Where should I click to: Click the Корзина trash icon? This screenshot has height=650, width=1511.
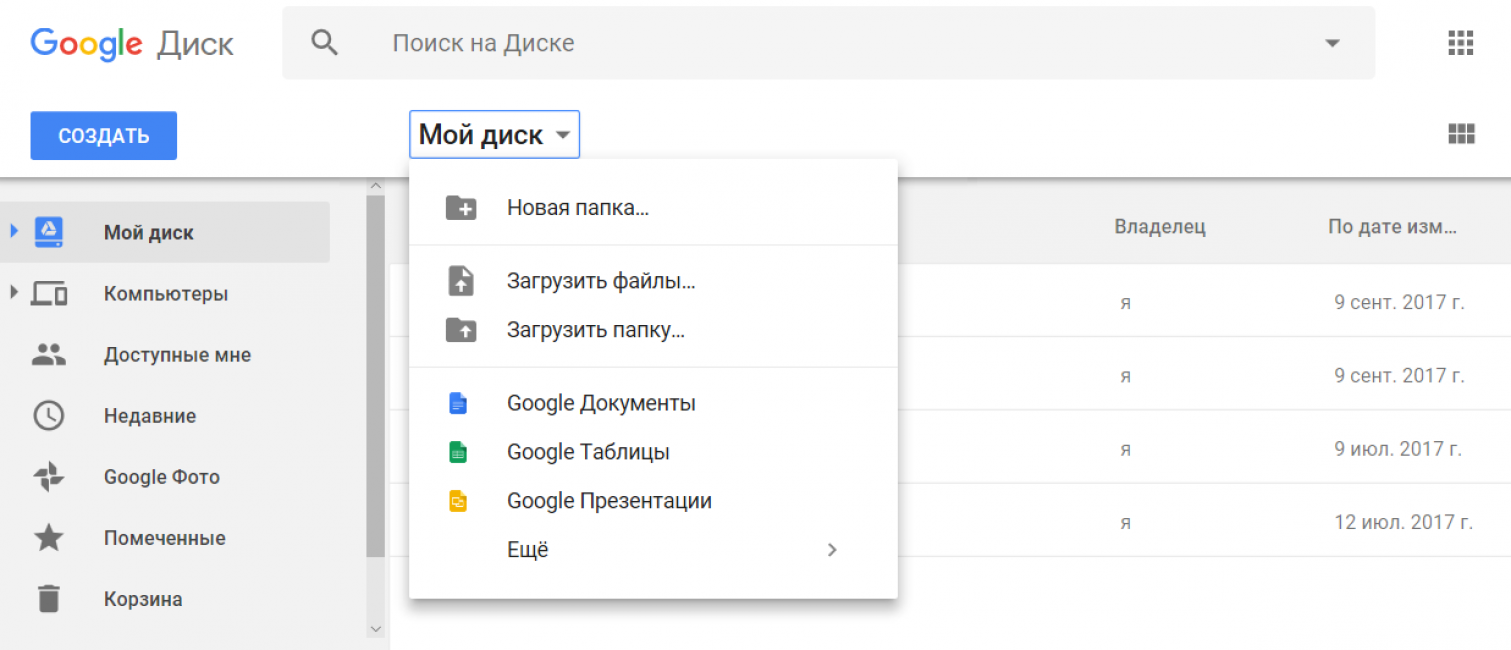click(x=49, y=599)
